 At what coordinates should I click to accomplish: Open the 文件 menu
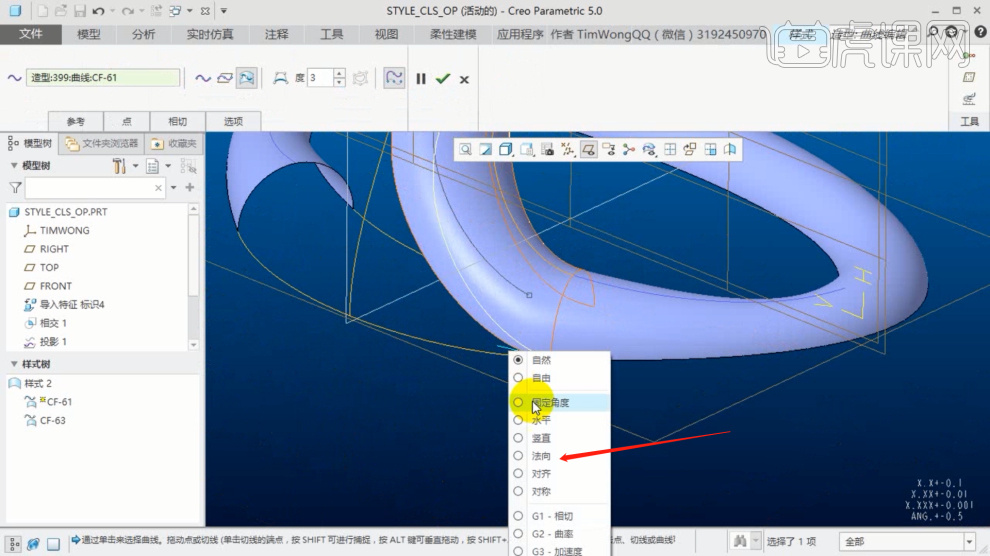(x=30, y=34)
